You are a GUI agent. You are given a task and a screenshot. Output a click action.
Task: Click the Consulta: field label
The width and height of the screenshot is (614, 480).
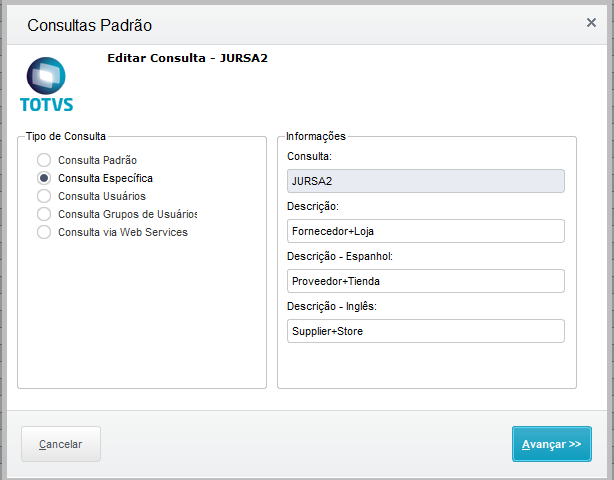(309, 156)
